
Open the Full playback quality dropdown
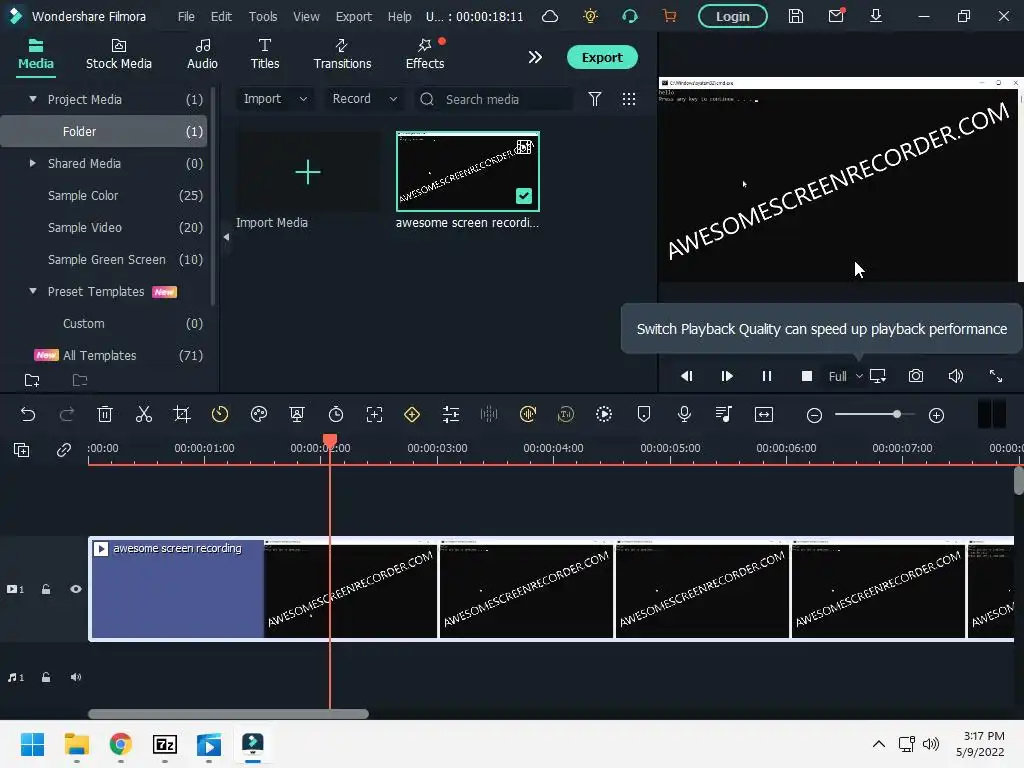point(845,376)
